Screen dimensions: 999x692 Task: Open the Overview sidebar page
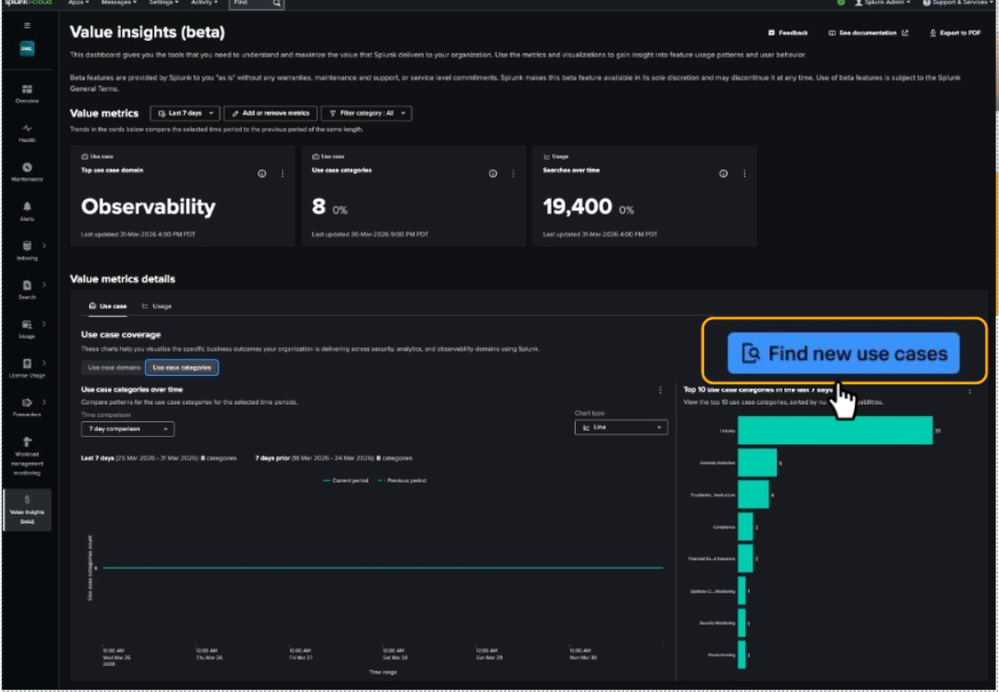click(x=27, y=94)
